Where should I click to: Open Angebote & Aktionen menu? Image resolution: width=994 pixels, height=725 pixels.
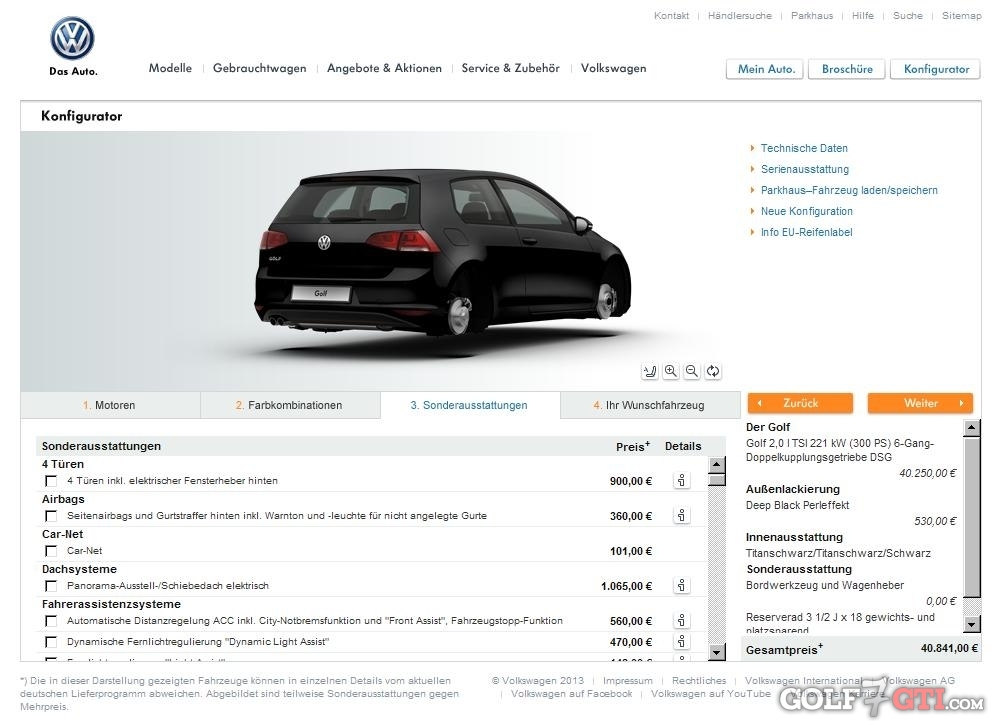[384, 68]
